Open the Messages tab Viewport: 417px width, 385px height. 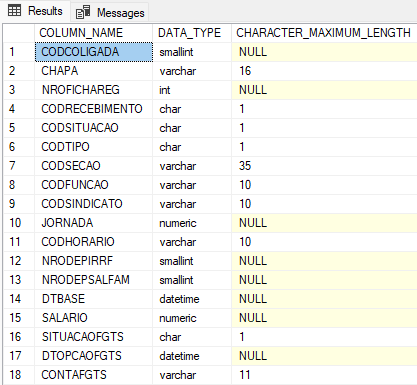tap(110, 13)
